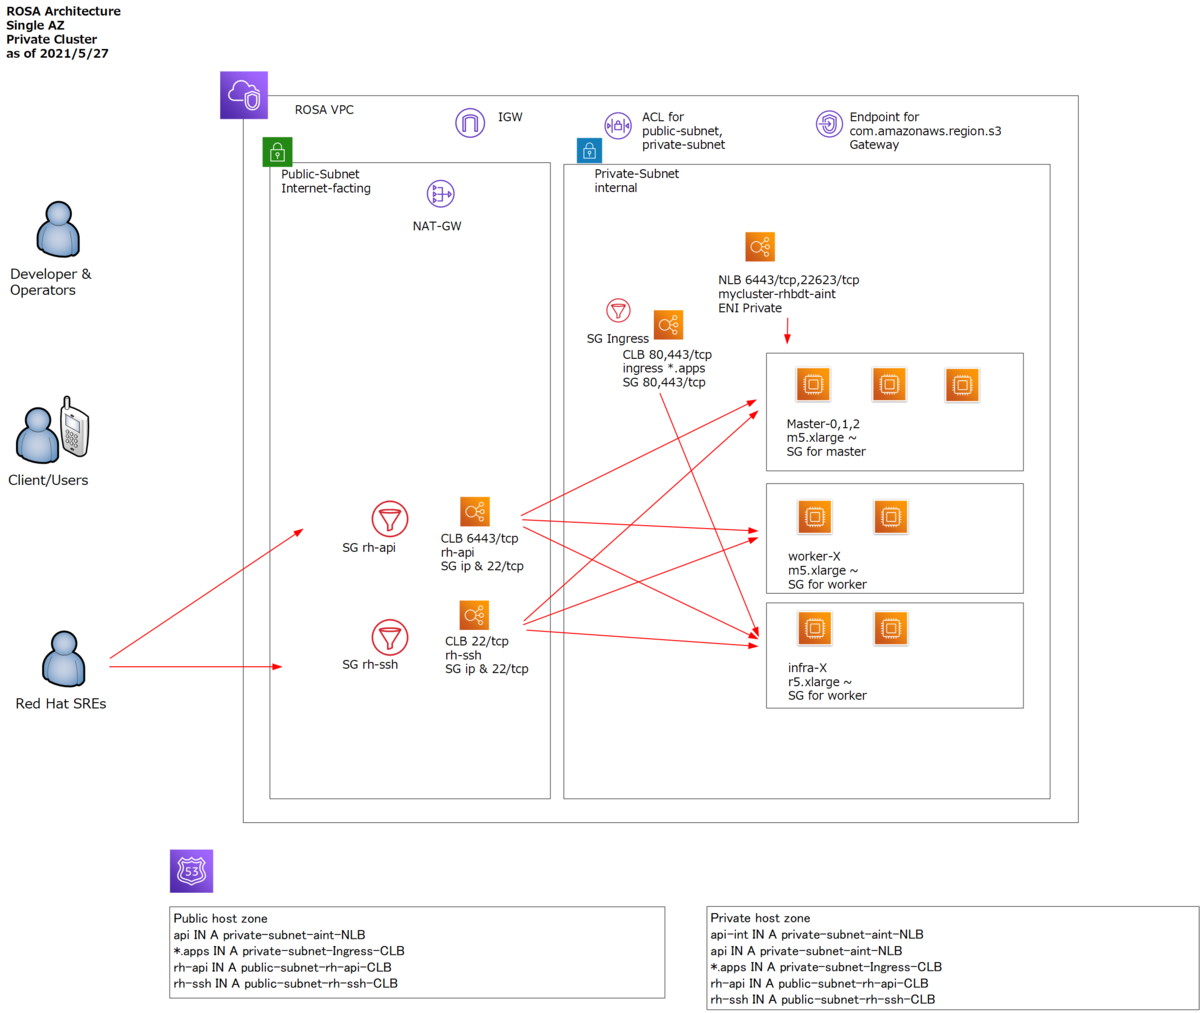The width and height of the screenshot is (1200, 1013).
Task: Click the "ACL for public-subnet, private-subnet" text
Action: [684, 131]
